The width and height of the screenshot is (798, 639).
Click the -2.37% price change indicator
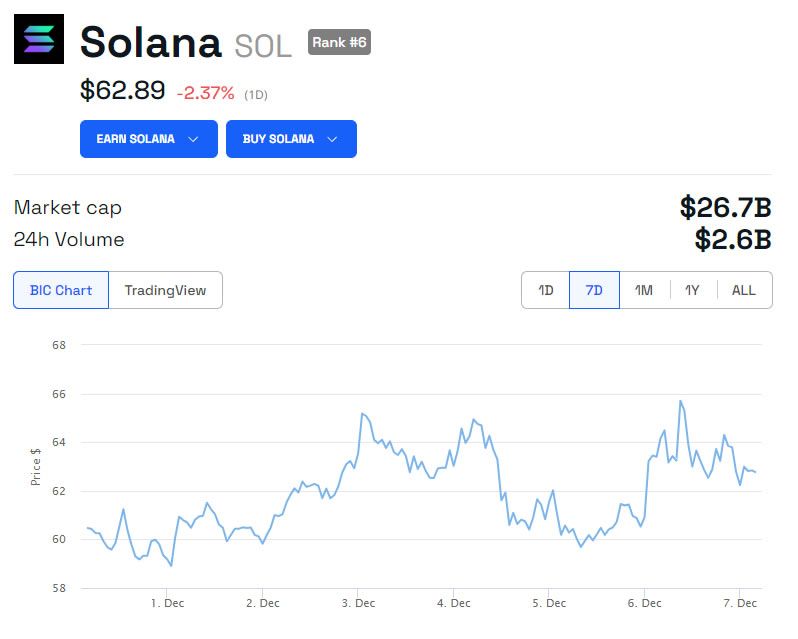point(205,93)
